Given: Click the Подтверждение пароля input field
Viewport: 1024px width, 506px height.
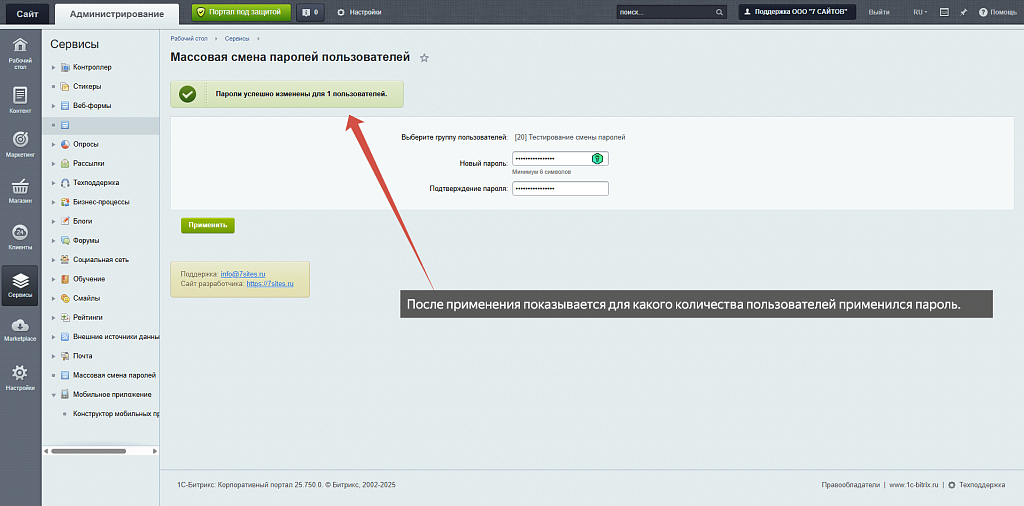Looking at the screenshot, I should [x=560, y=188].
